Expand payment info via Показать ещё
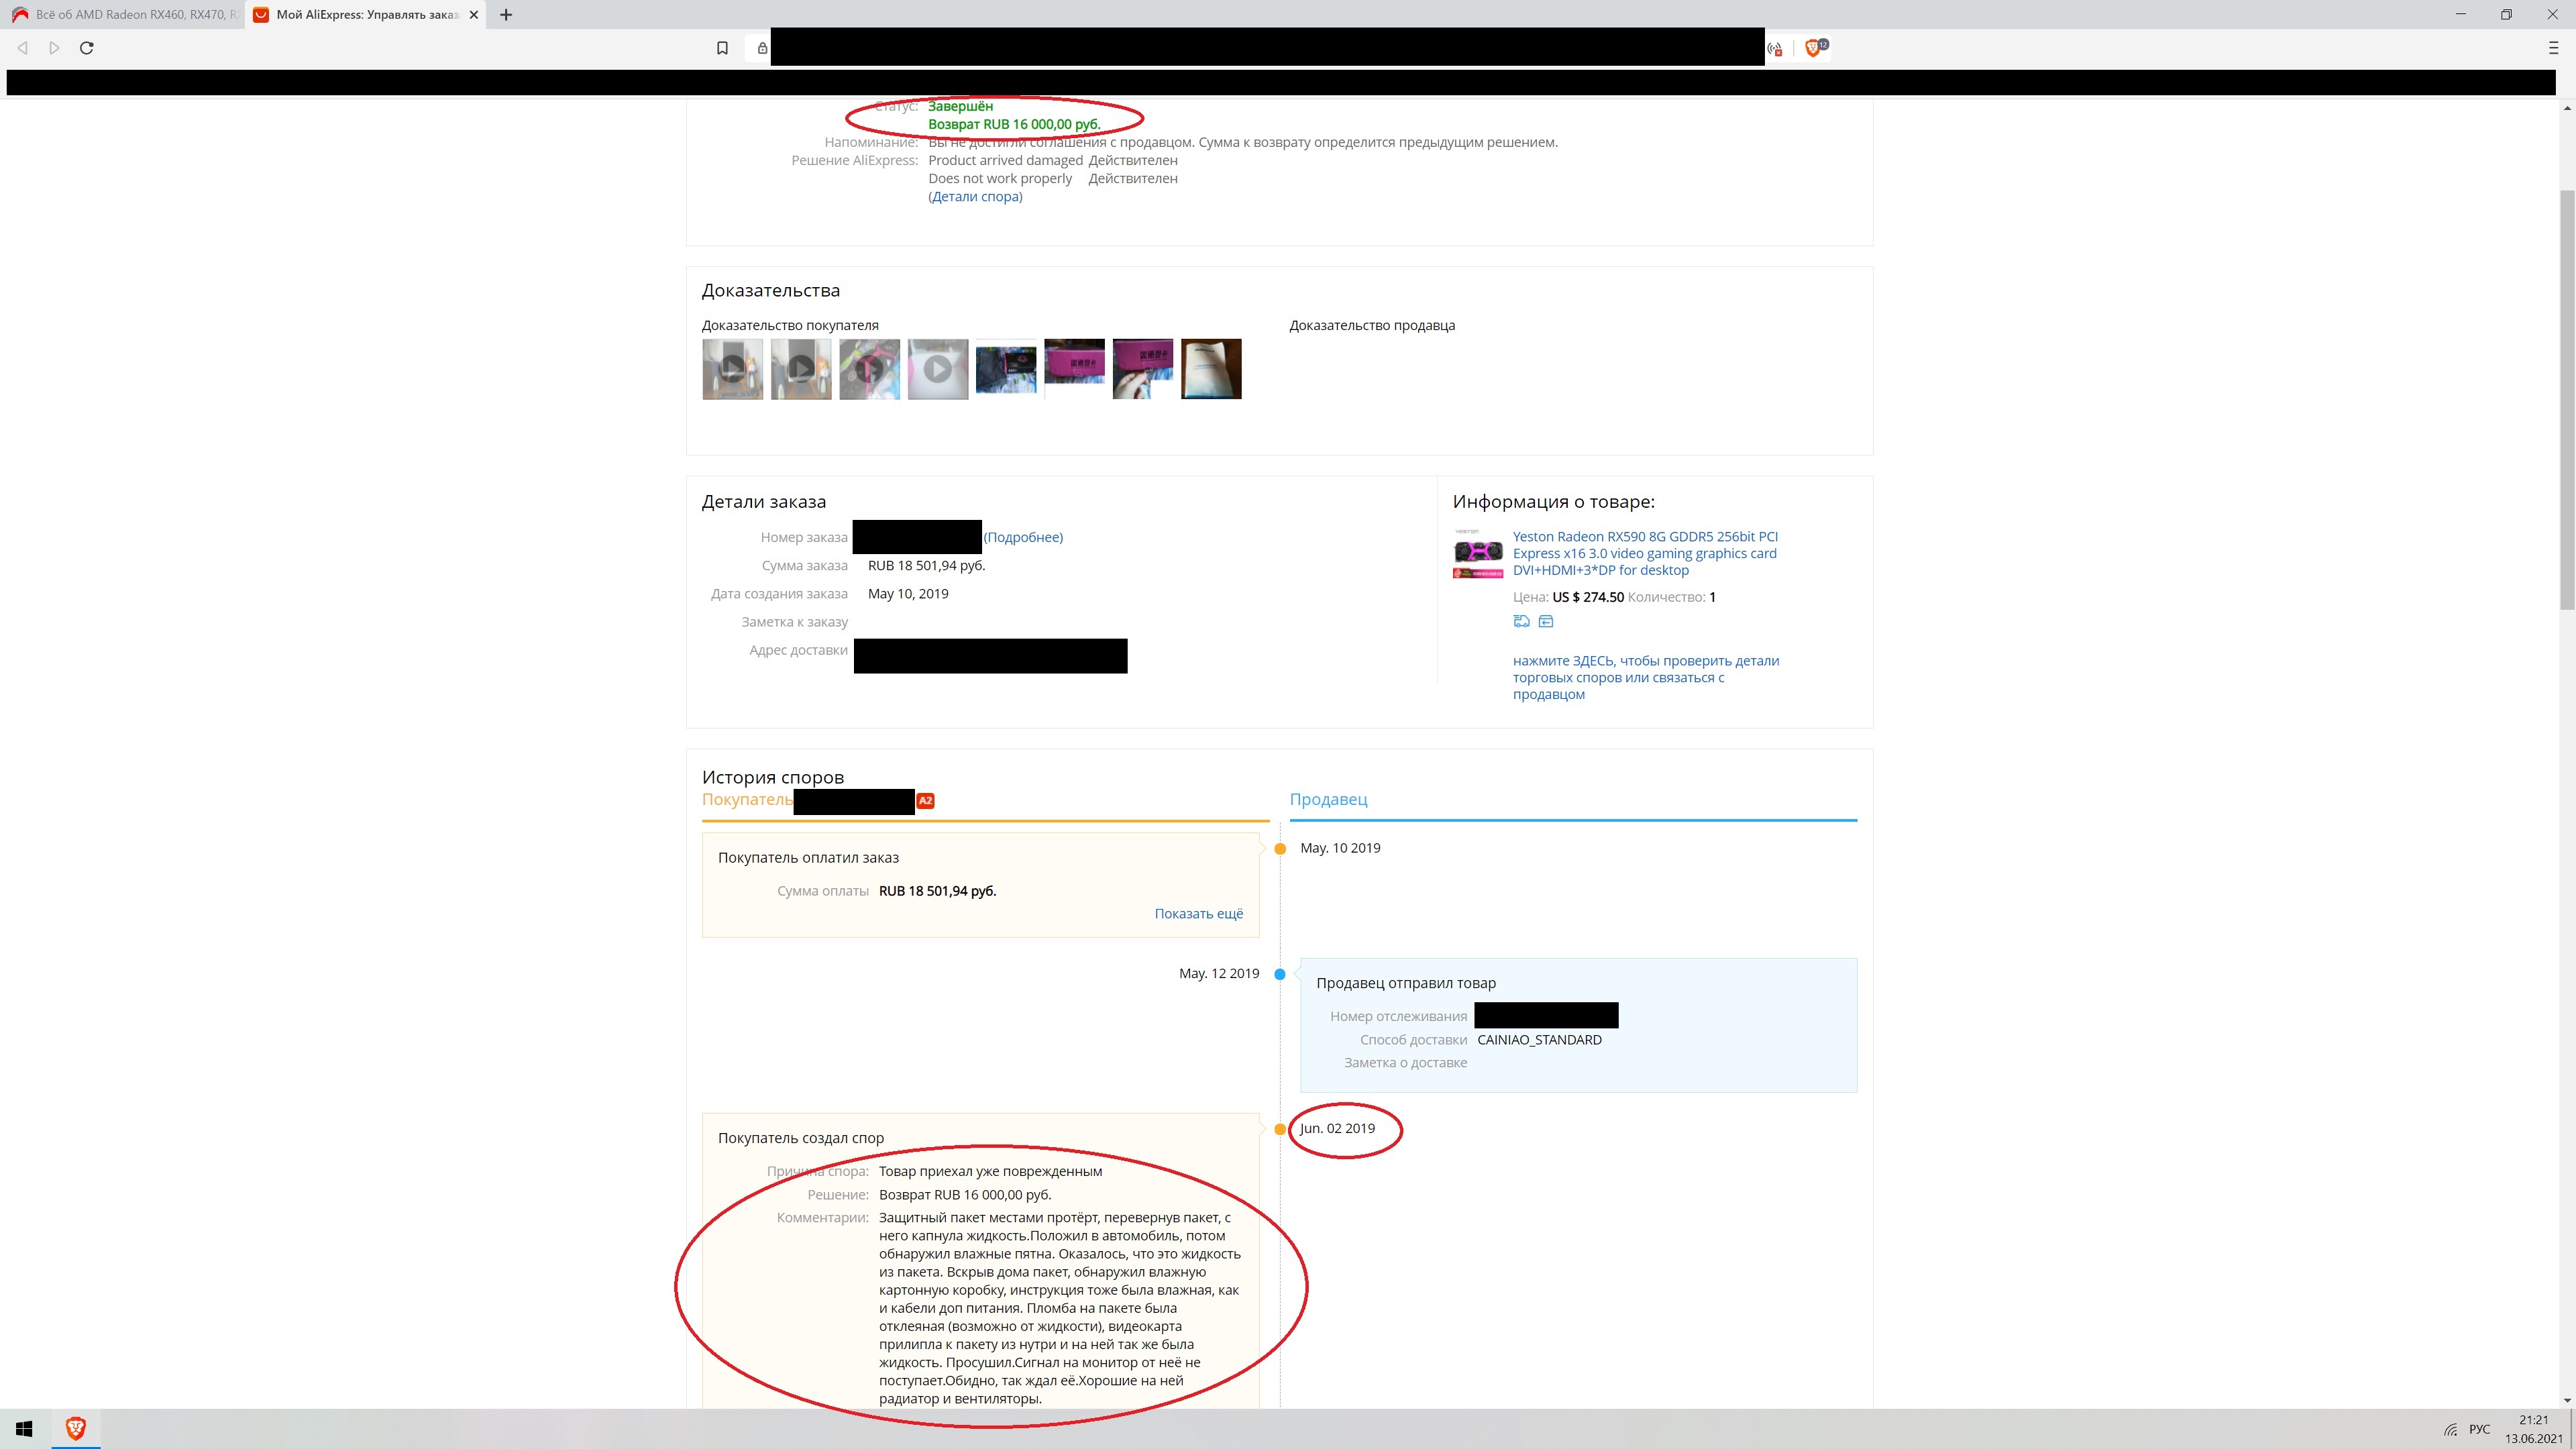This screenshot has width=2576, height=1449. point(1198,914)
